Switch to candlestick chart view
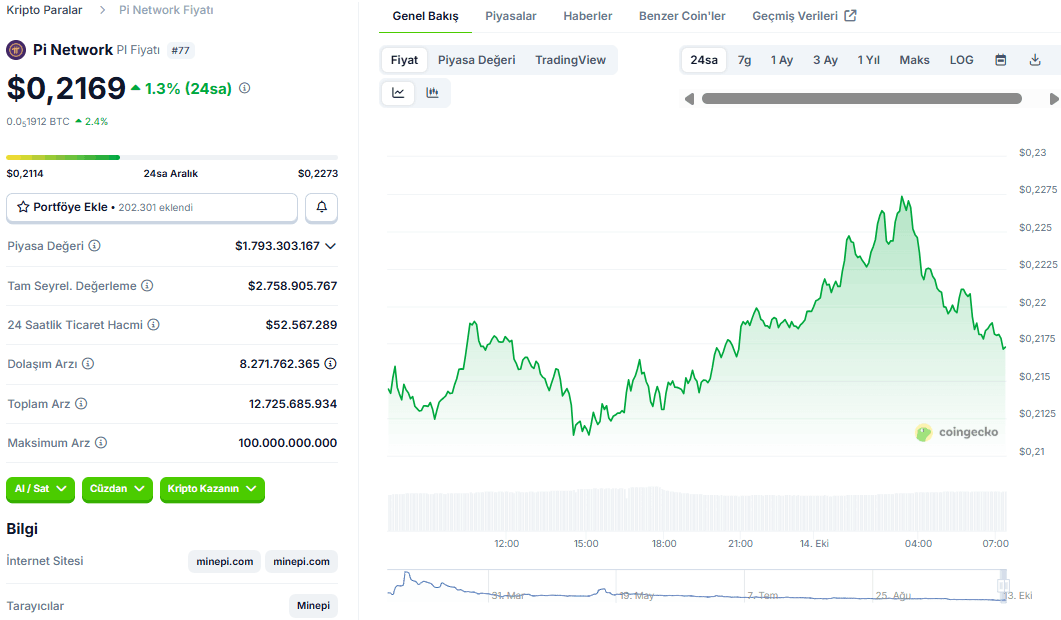This screenshot has width=1061, height=620. (x=432, y=93)
